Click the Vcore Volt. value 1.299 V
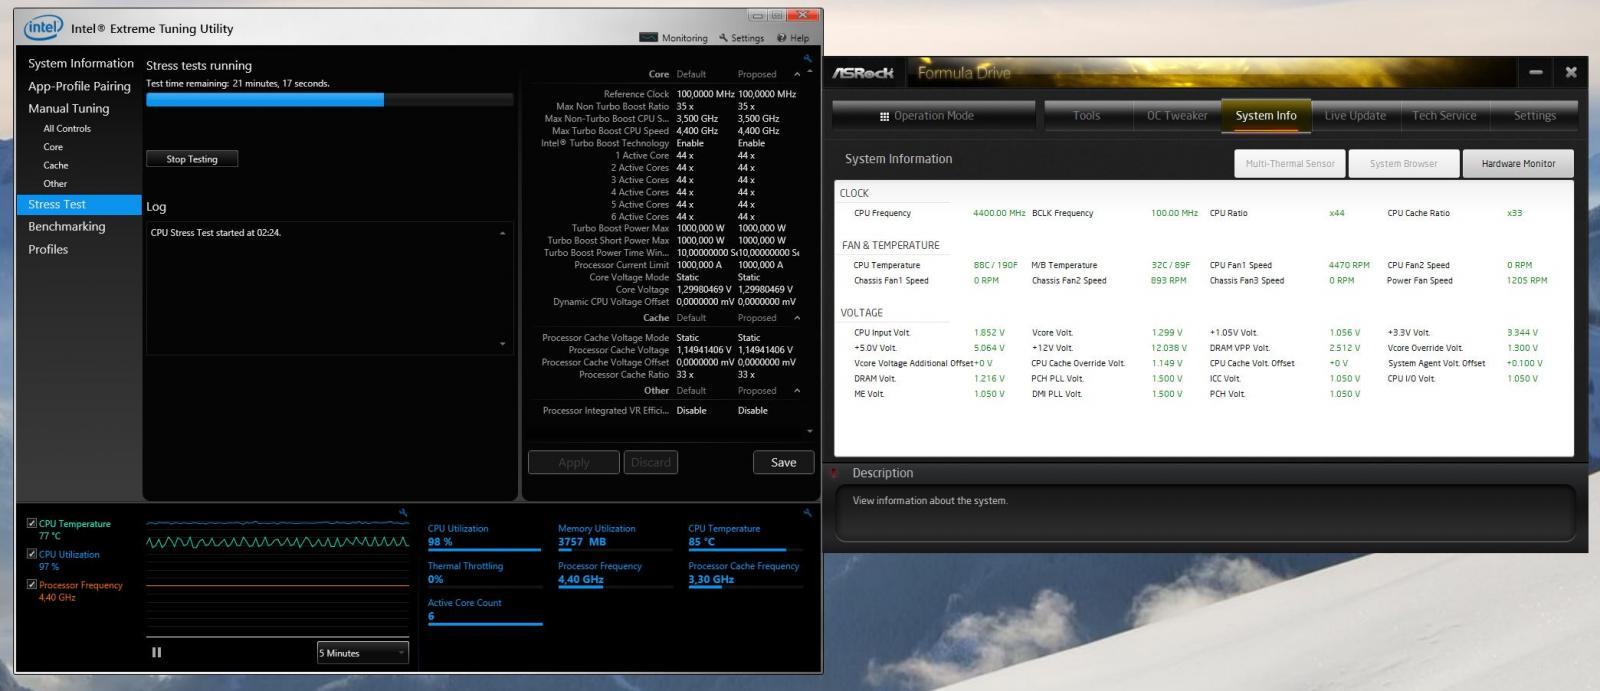Image resolution: width=1600 pixels, height=691 pixels. click(1166, 333)
